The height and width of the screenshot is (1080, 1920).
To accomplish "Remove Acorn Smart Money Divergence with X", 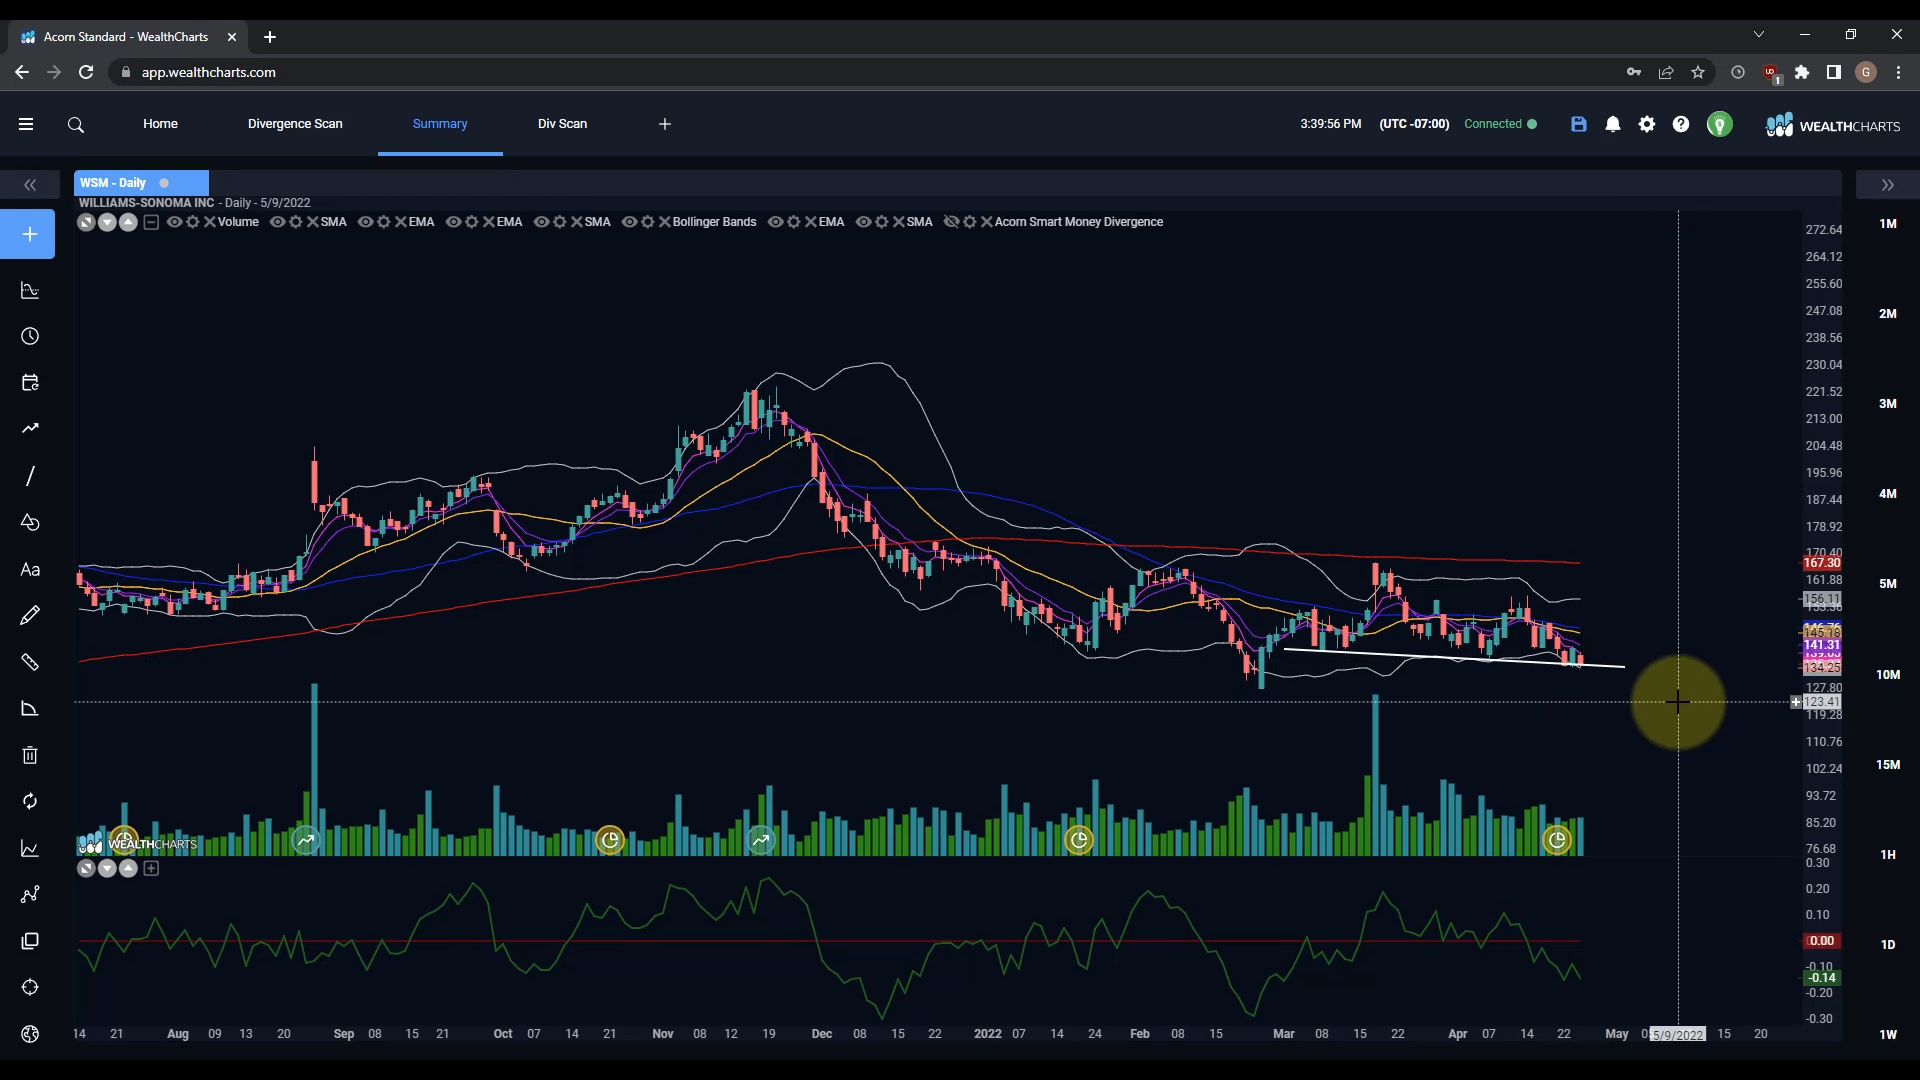I will [987, 222].
